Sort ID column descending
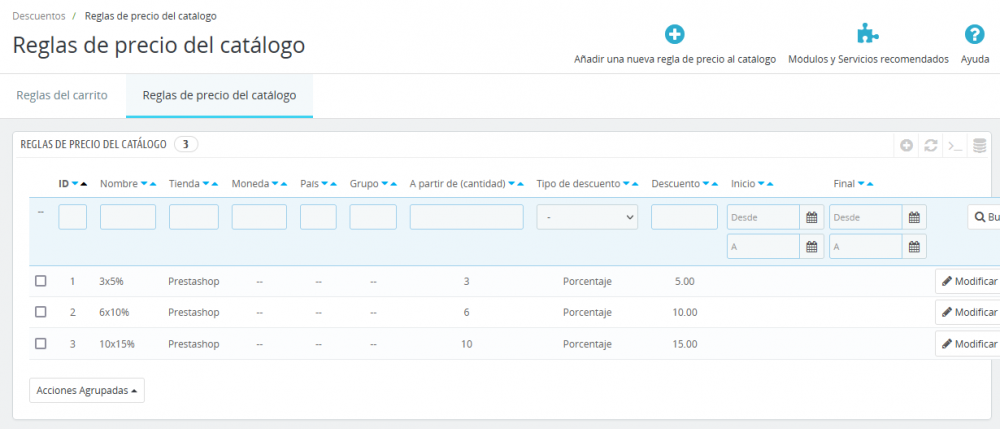This screenshot has height=429, width=1000. click(x=75, y=184)
